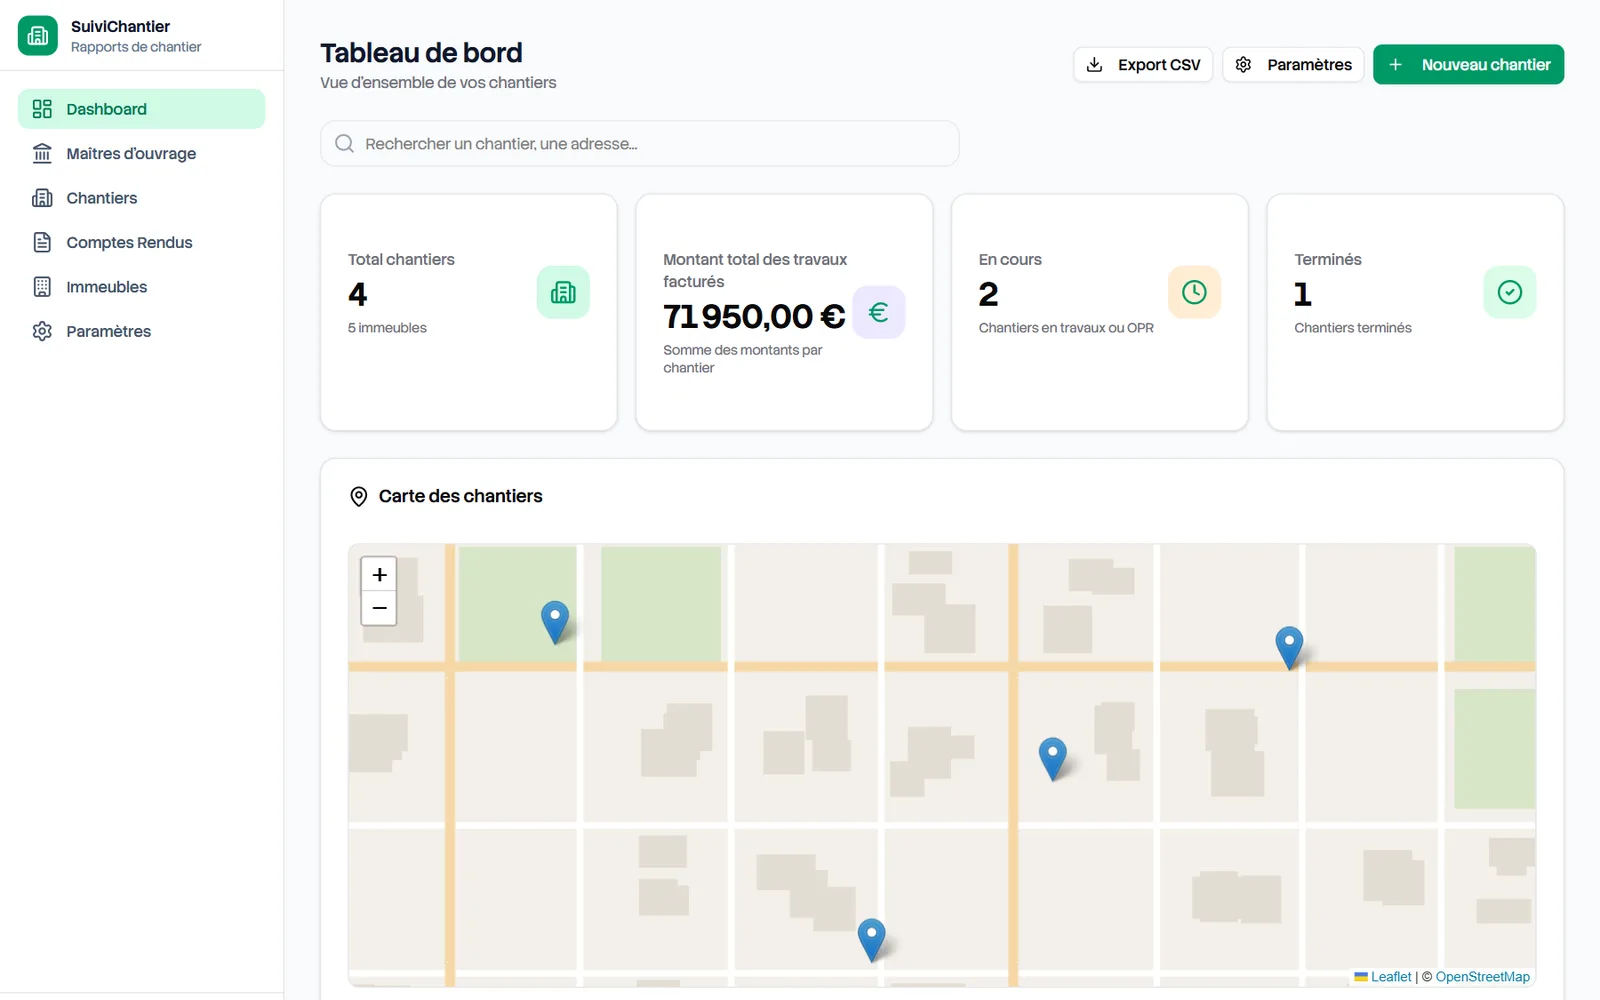This screenshot has height=1000, width=1600.
Task: Click the plus icon on Nouveau chantier
Action: click(x=1395, y=65)
